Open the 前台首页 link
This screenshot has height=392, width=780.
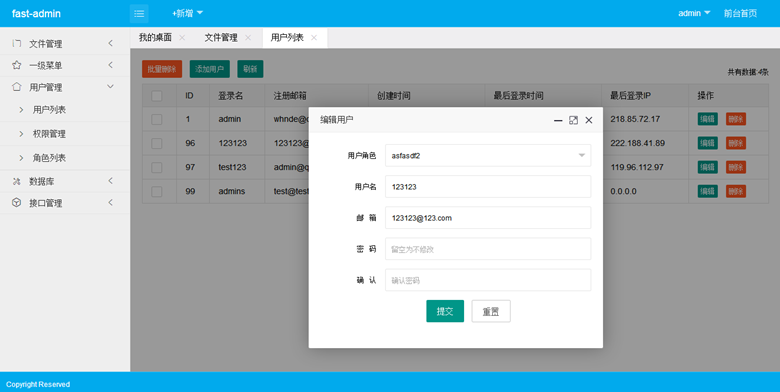pyautogui.click(x=740, y=13)
